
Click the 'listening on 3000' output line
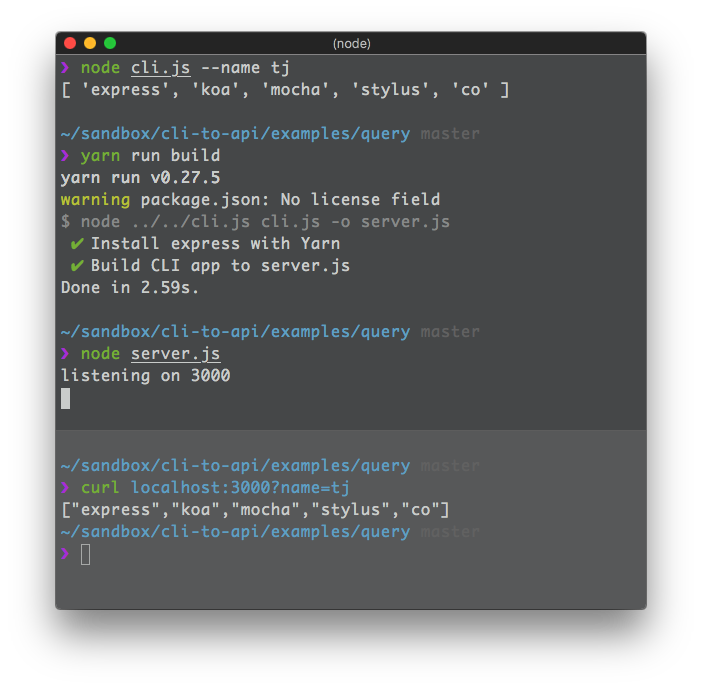[146, 376]
